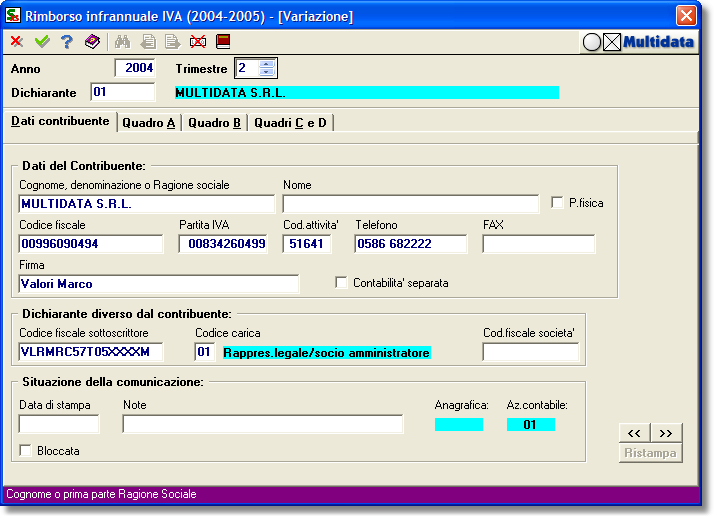Screen dimensions: 714x518
Task: Tick the P.fisica checkbox
Action: pos(557,203)
